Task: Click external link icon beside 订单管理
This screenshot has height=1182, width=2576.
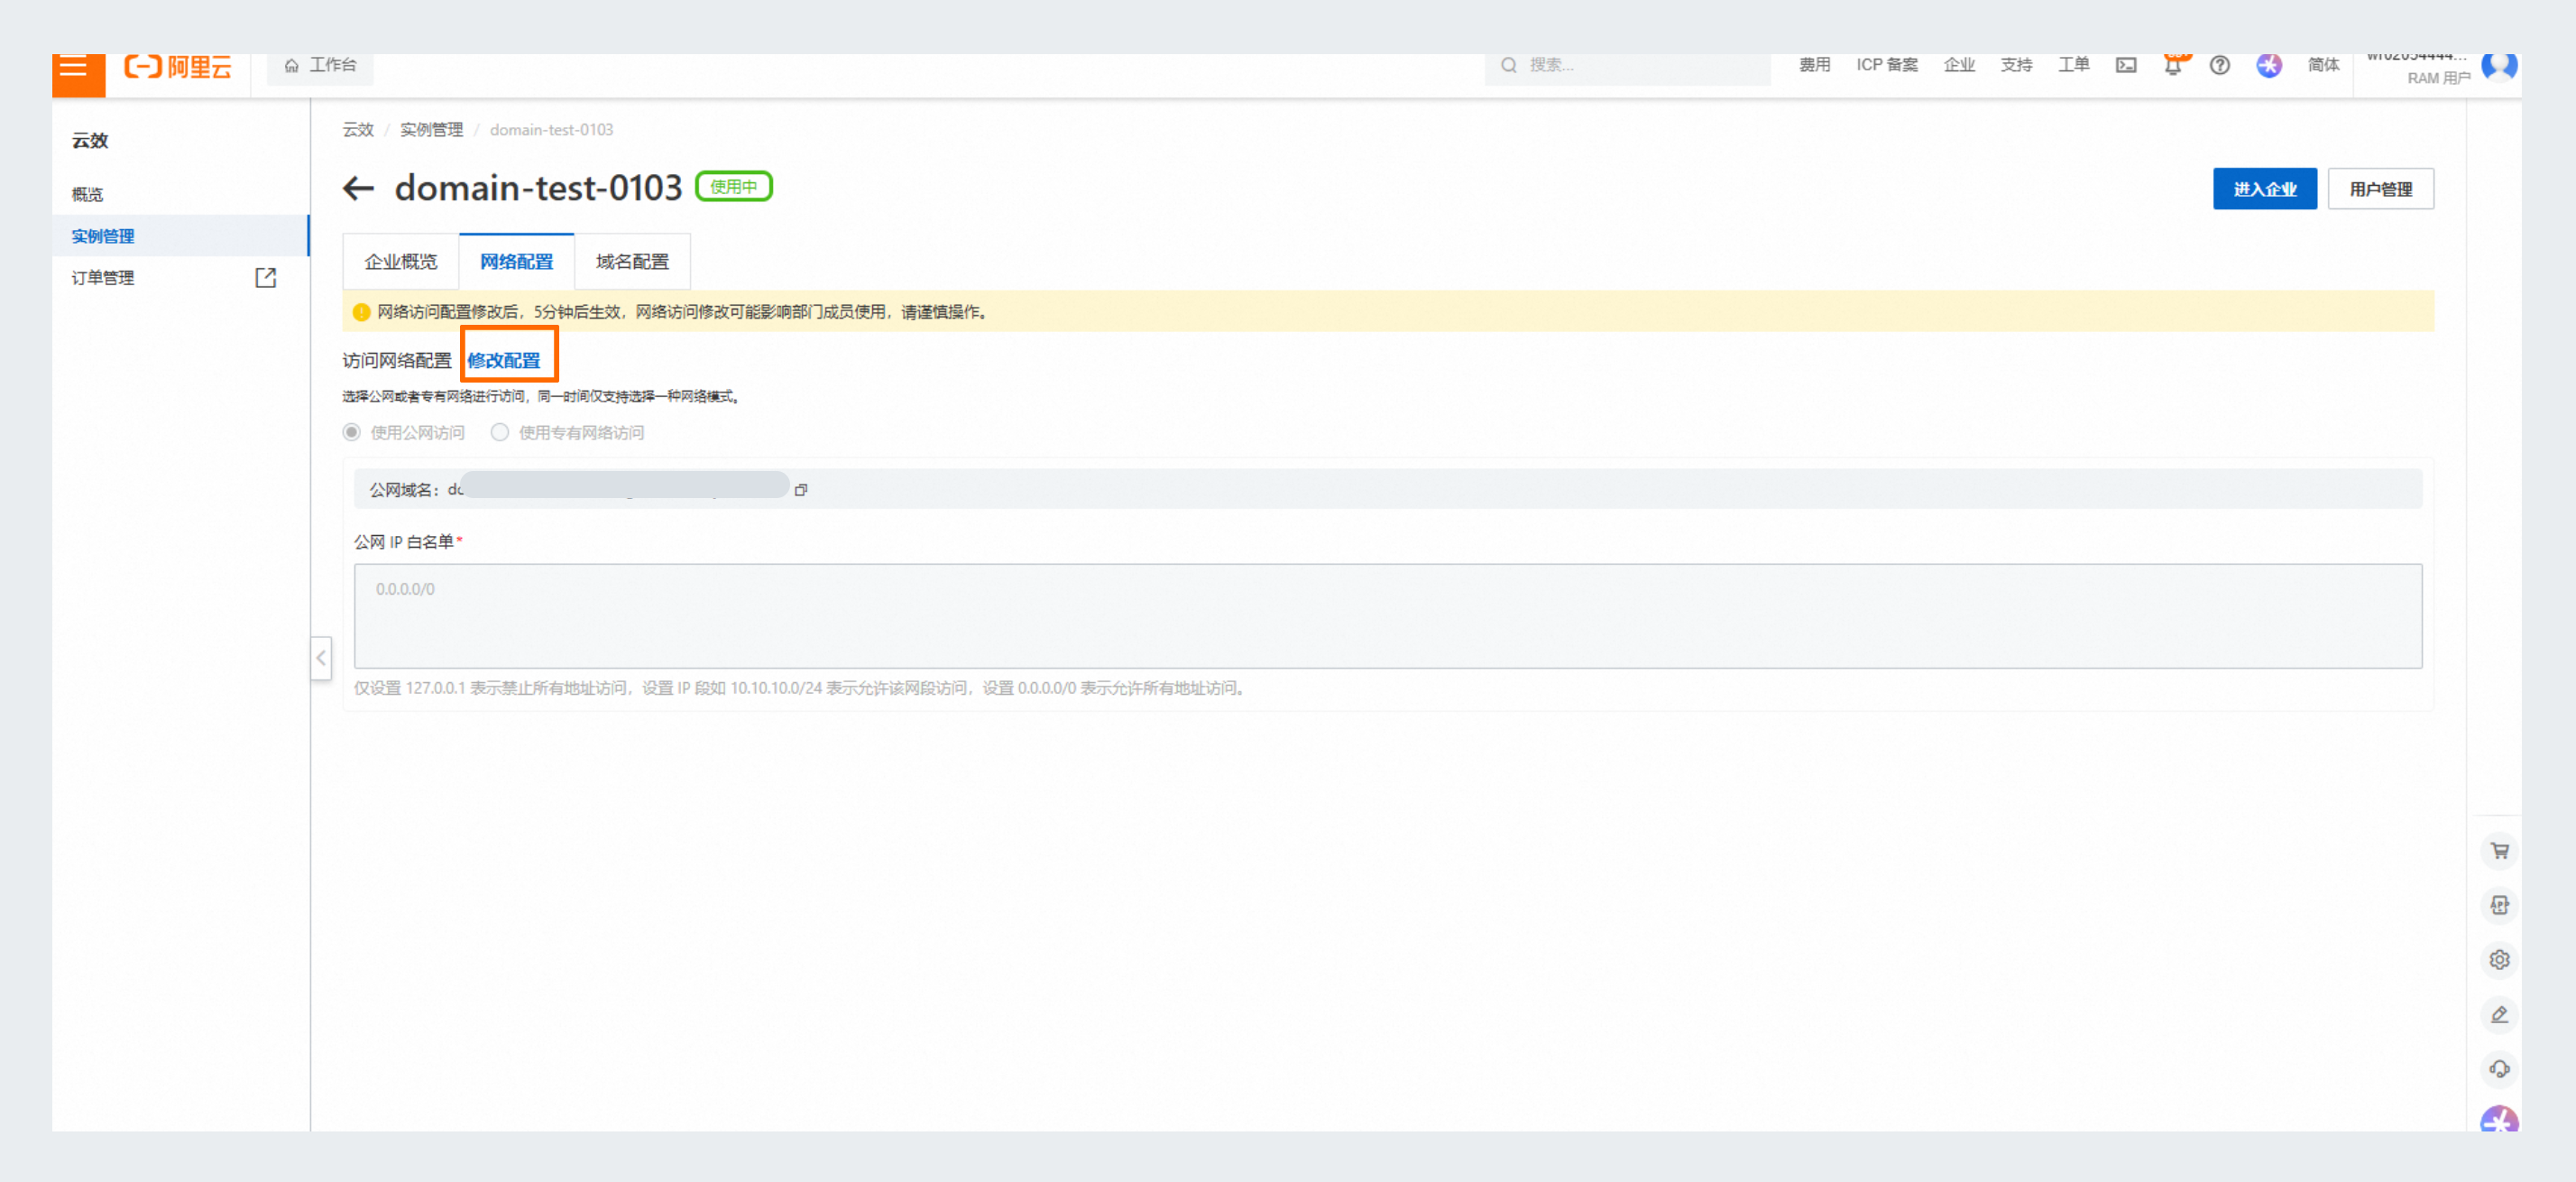Action: (266, 278)
